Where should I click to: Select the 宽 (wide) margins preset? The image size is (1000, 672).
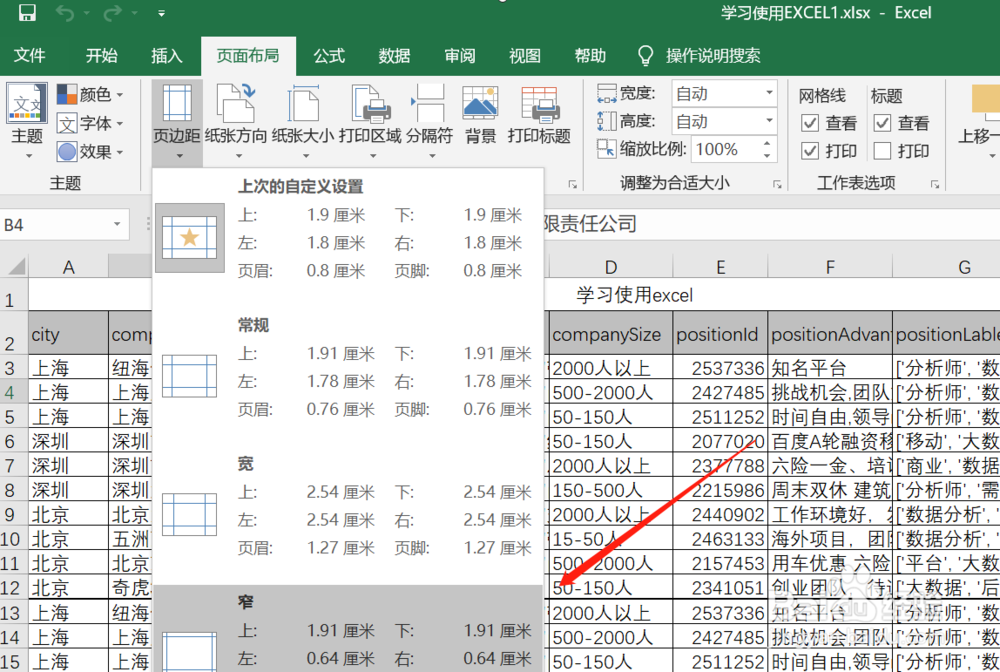tap(350, 505)
